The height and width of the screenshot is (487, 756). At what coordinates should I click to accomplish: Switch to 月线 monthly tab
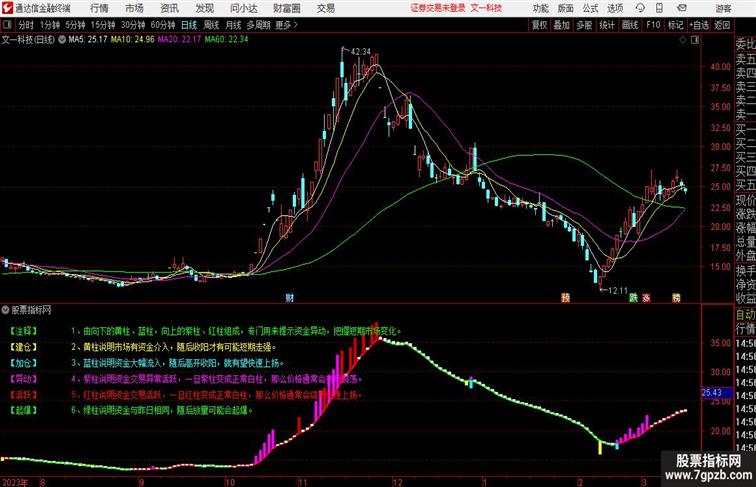pyautogui.click(x=233, y=25)
